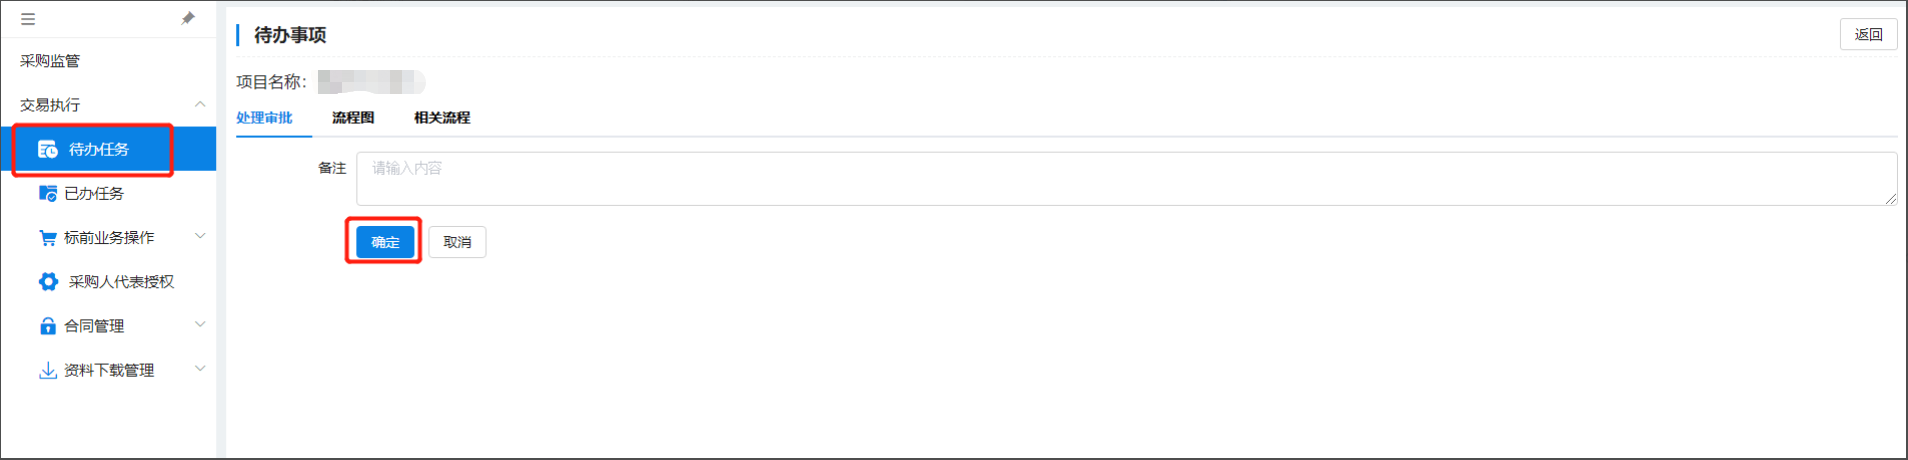Select the 处理审批 tab
This screenshot has width=1908, height=460.
[264, 118]
